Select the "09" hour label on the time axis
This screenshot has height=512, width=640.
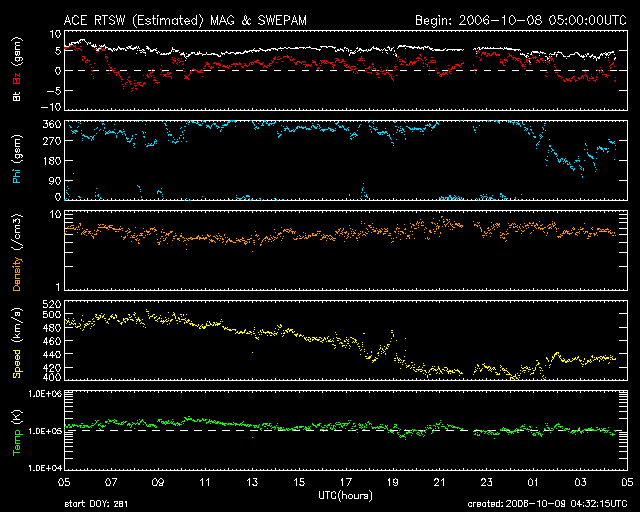pos(158,482)
